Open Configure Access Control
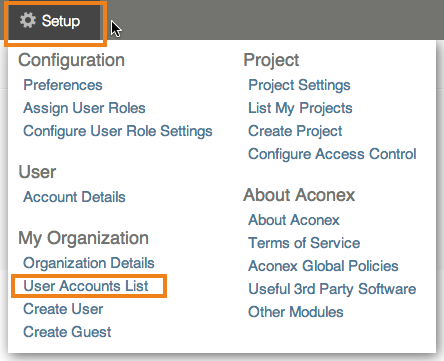 332,154
